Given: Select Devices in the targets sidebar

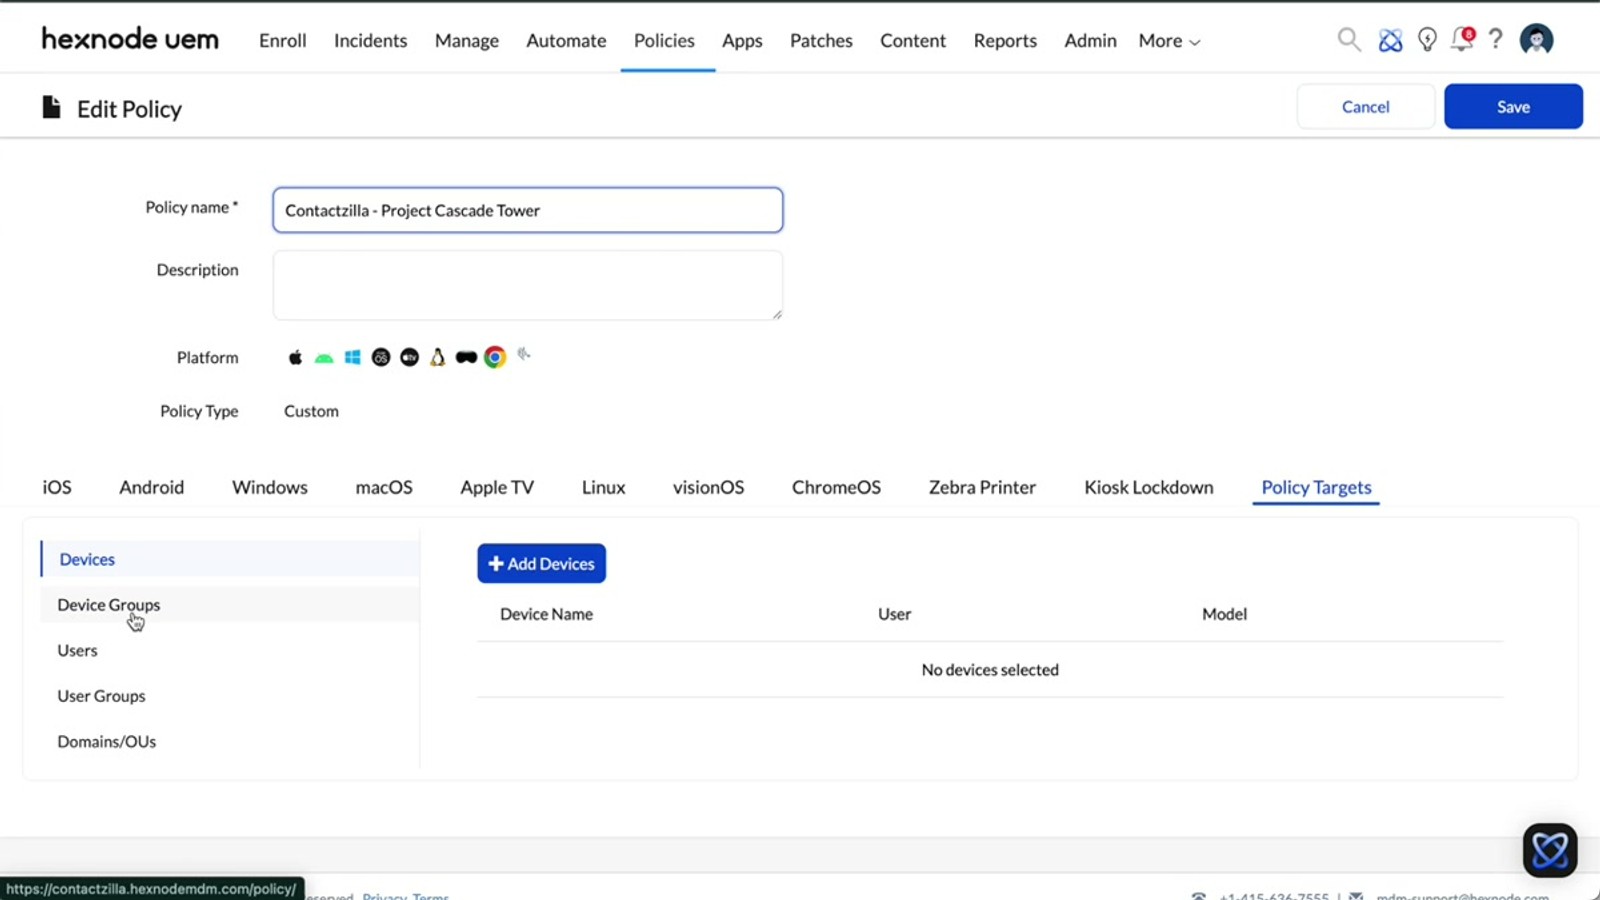Looking at the screenshot, I should tap(230, 559).
